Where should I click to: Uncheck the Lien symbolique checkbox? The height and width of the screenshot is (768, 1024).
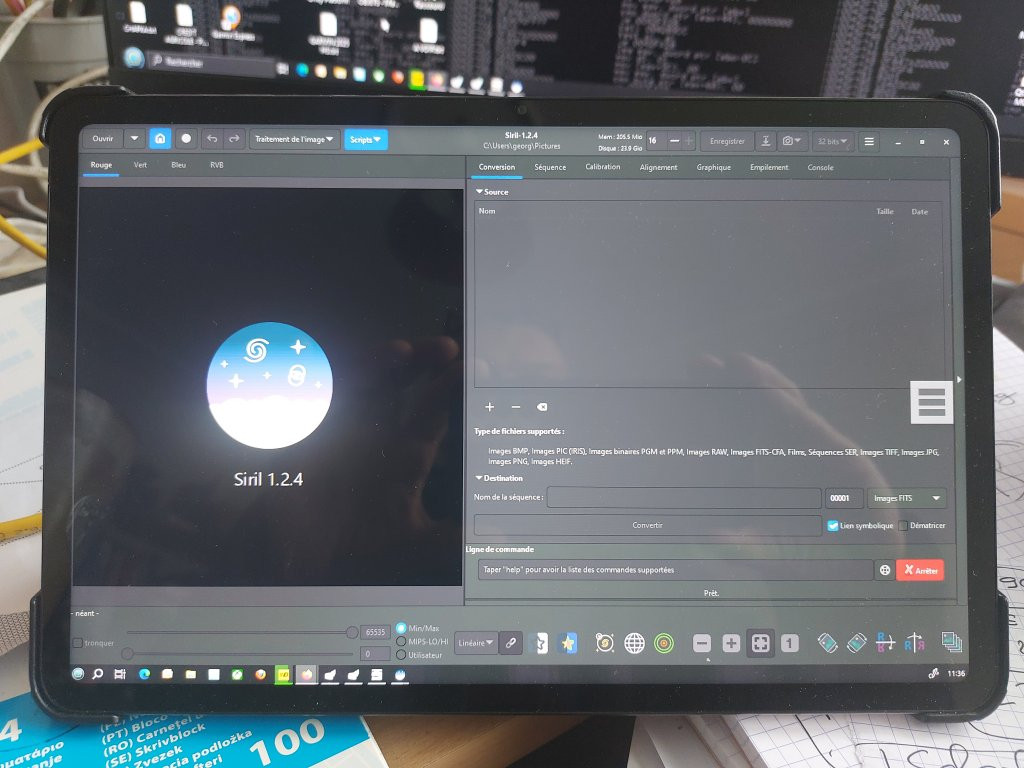[833, 526]
